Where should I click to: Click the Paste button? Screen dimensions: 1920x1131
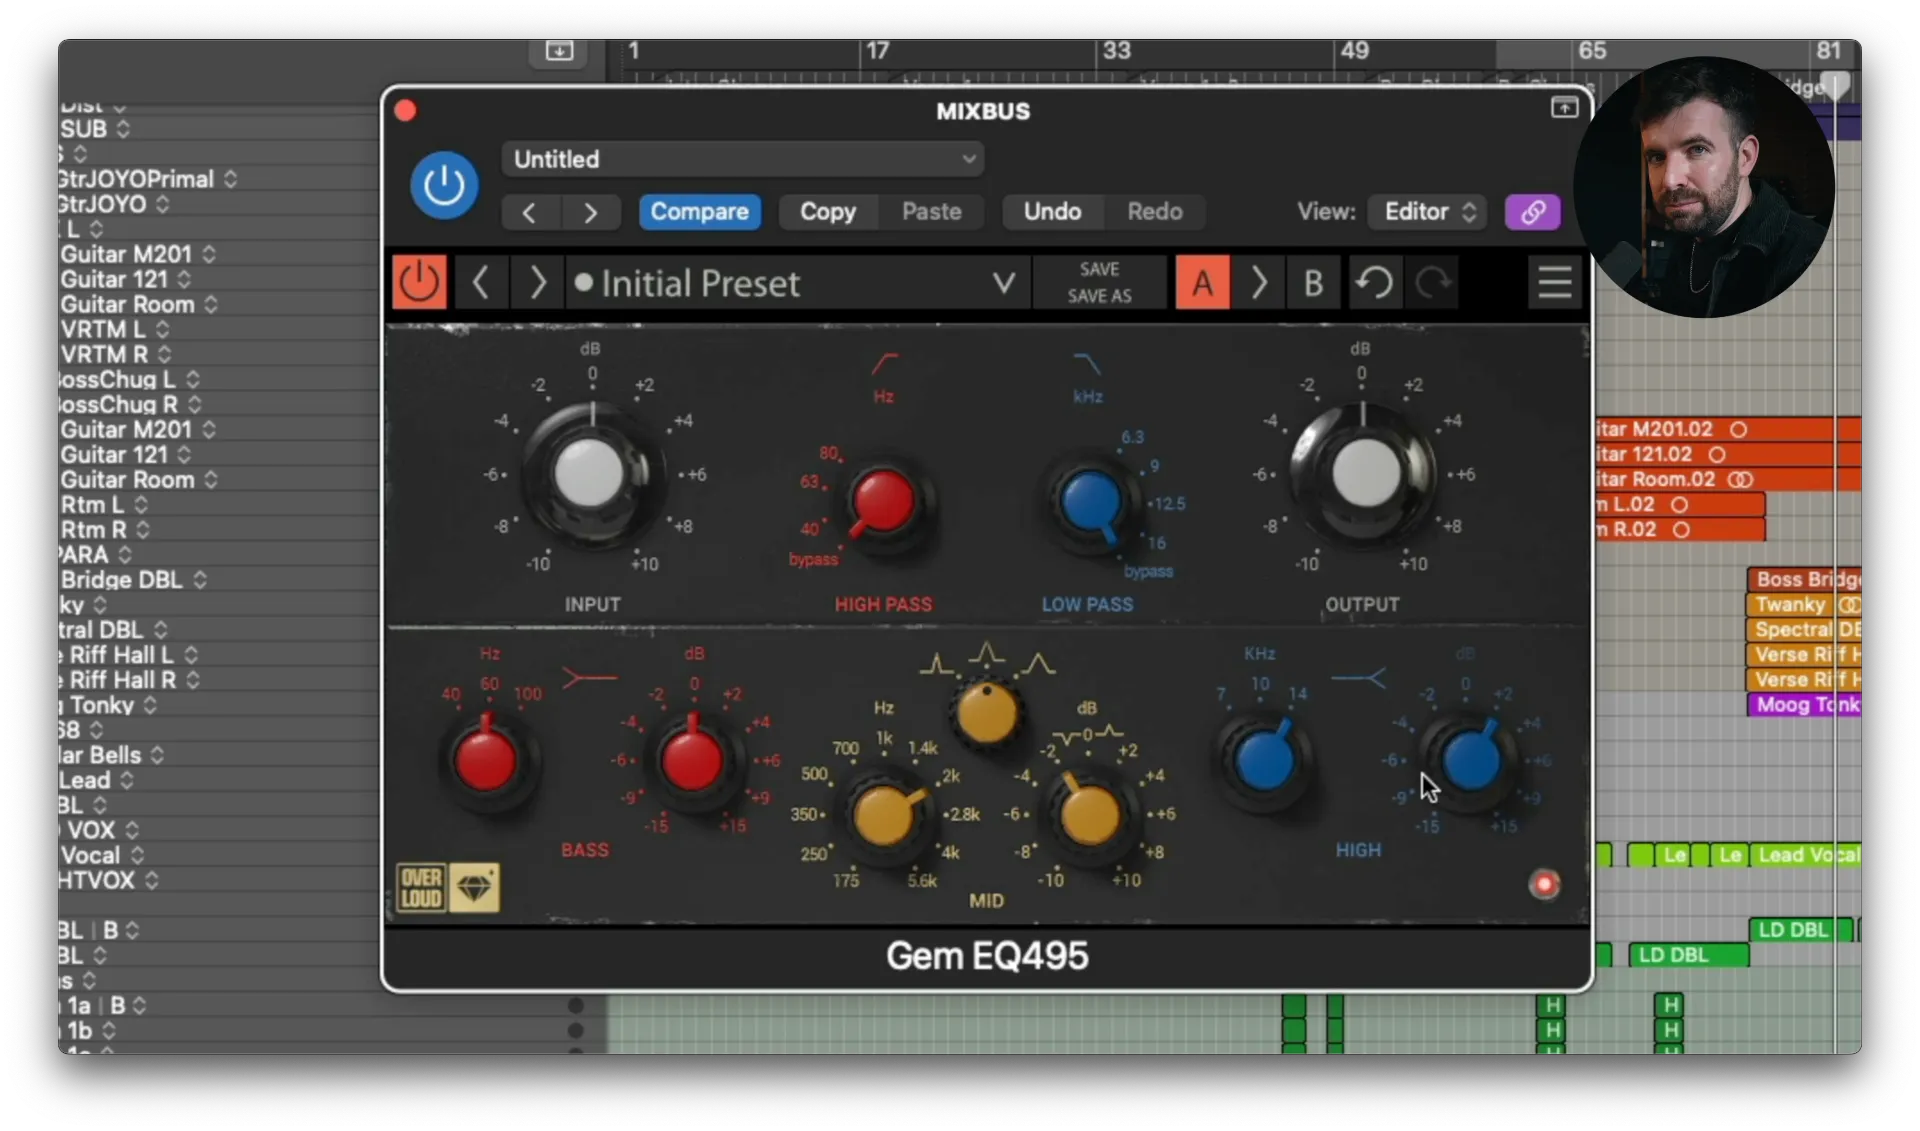tap(931, 212)
